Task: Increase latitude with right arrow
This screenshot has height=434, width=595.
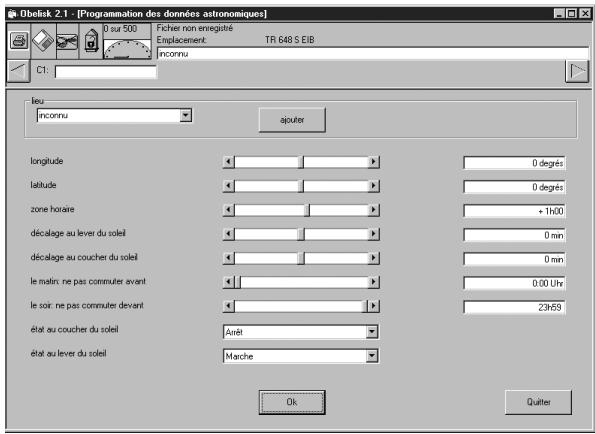Action: click(x=373, y=186)
